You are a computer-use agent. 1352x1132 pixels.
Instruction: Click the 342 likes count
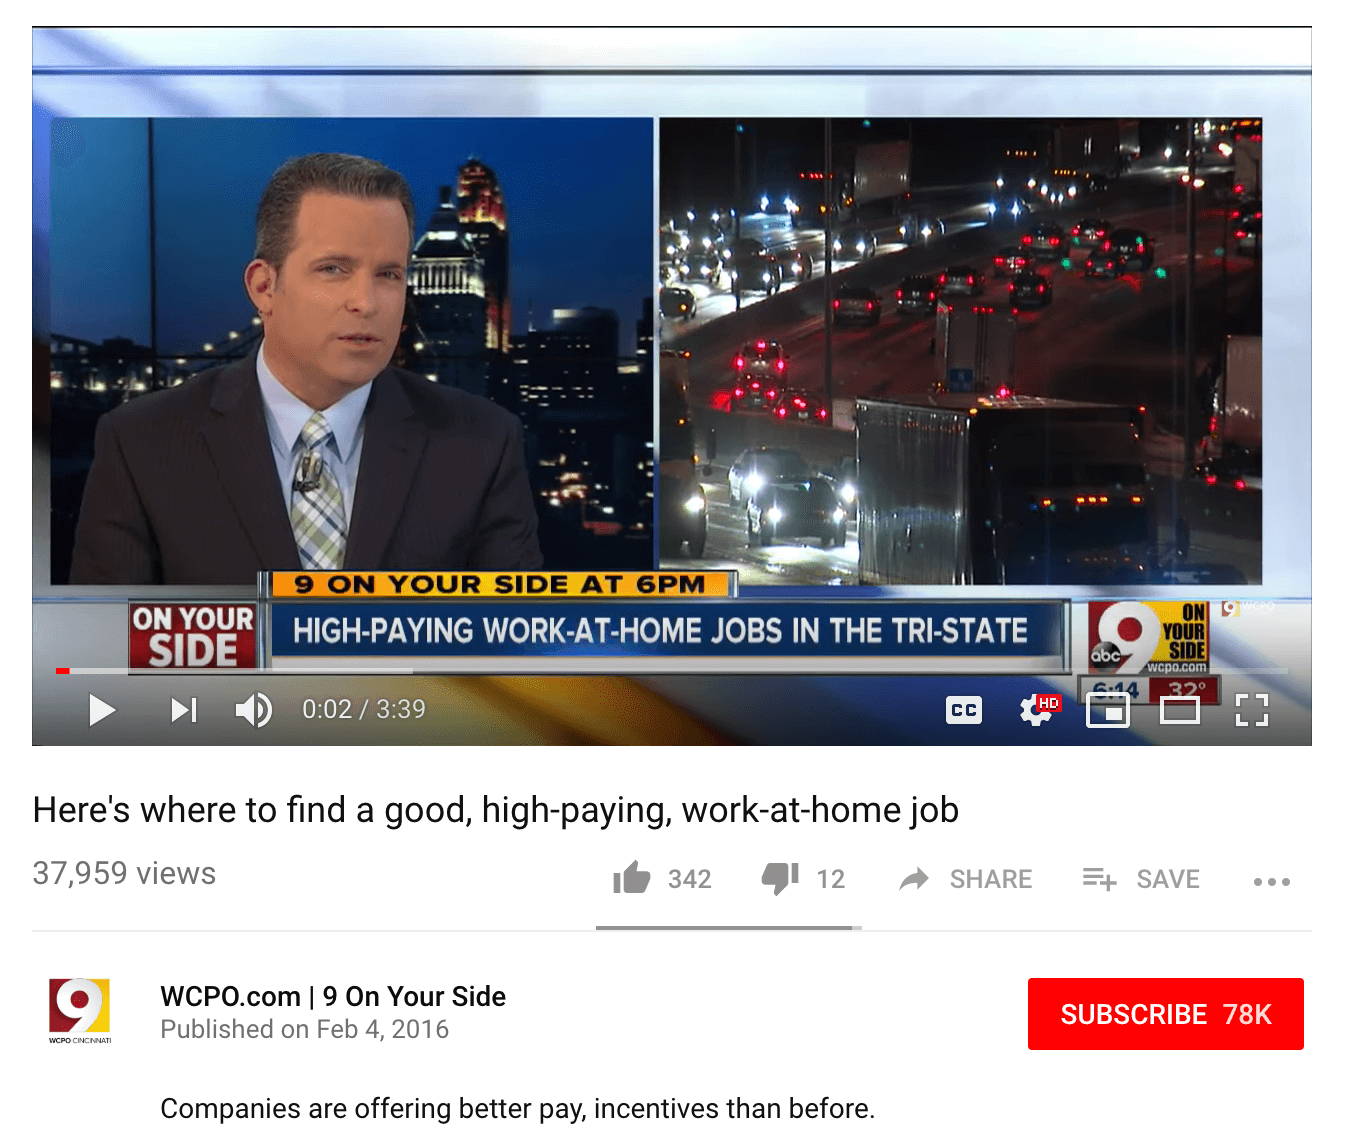[x=690, y=879]
